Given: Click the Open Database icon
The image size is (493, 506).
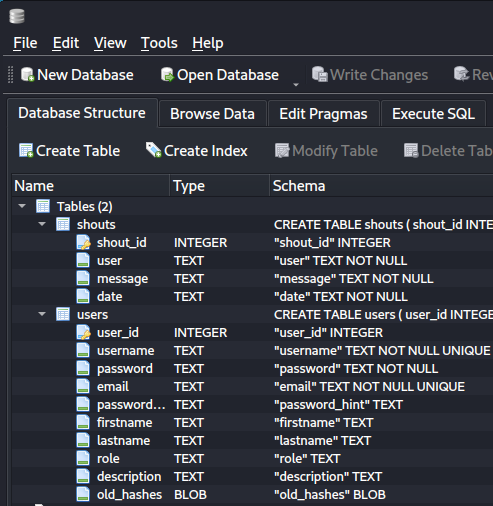Looking at the screenshot, I should click(167, 75).
